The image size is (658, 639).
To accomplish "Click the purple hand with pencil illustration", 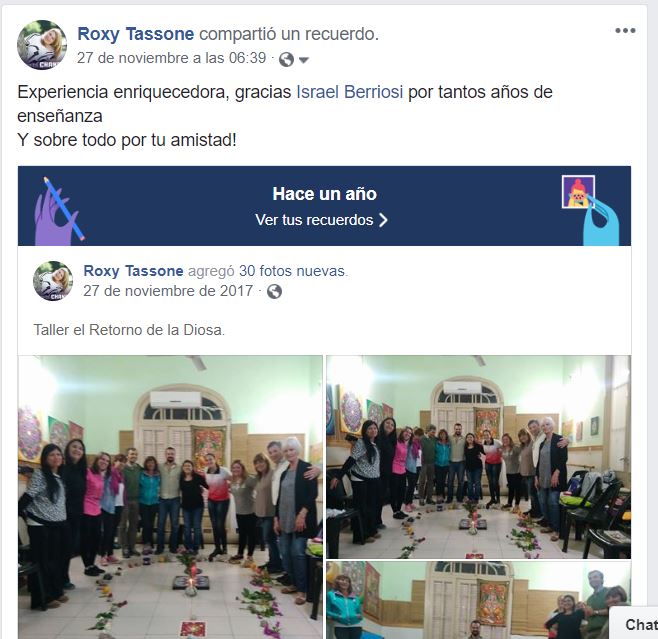I will point(58,211).
